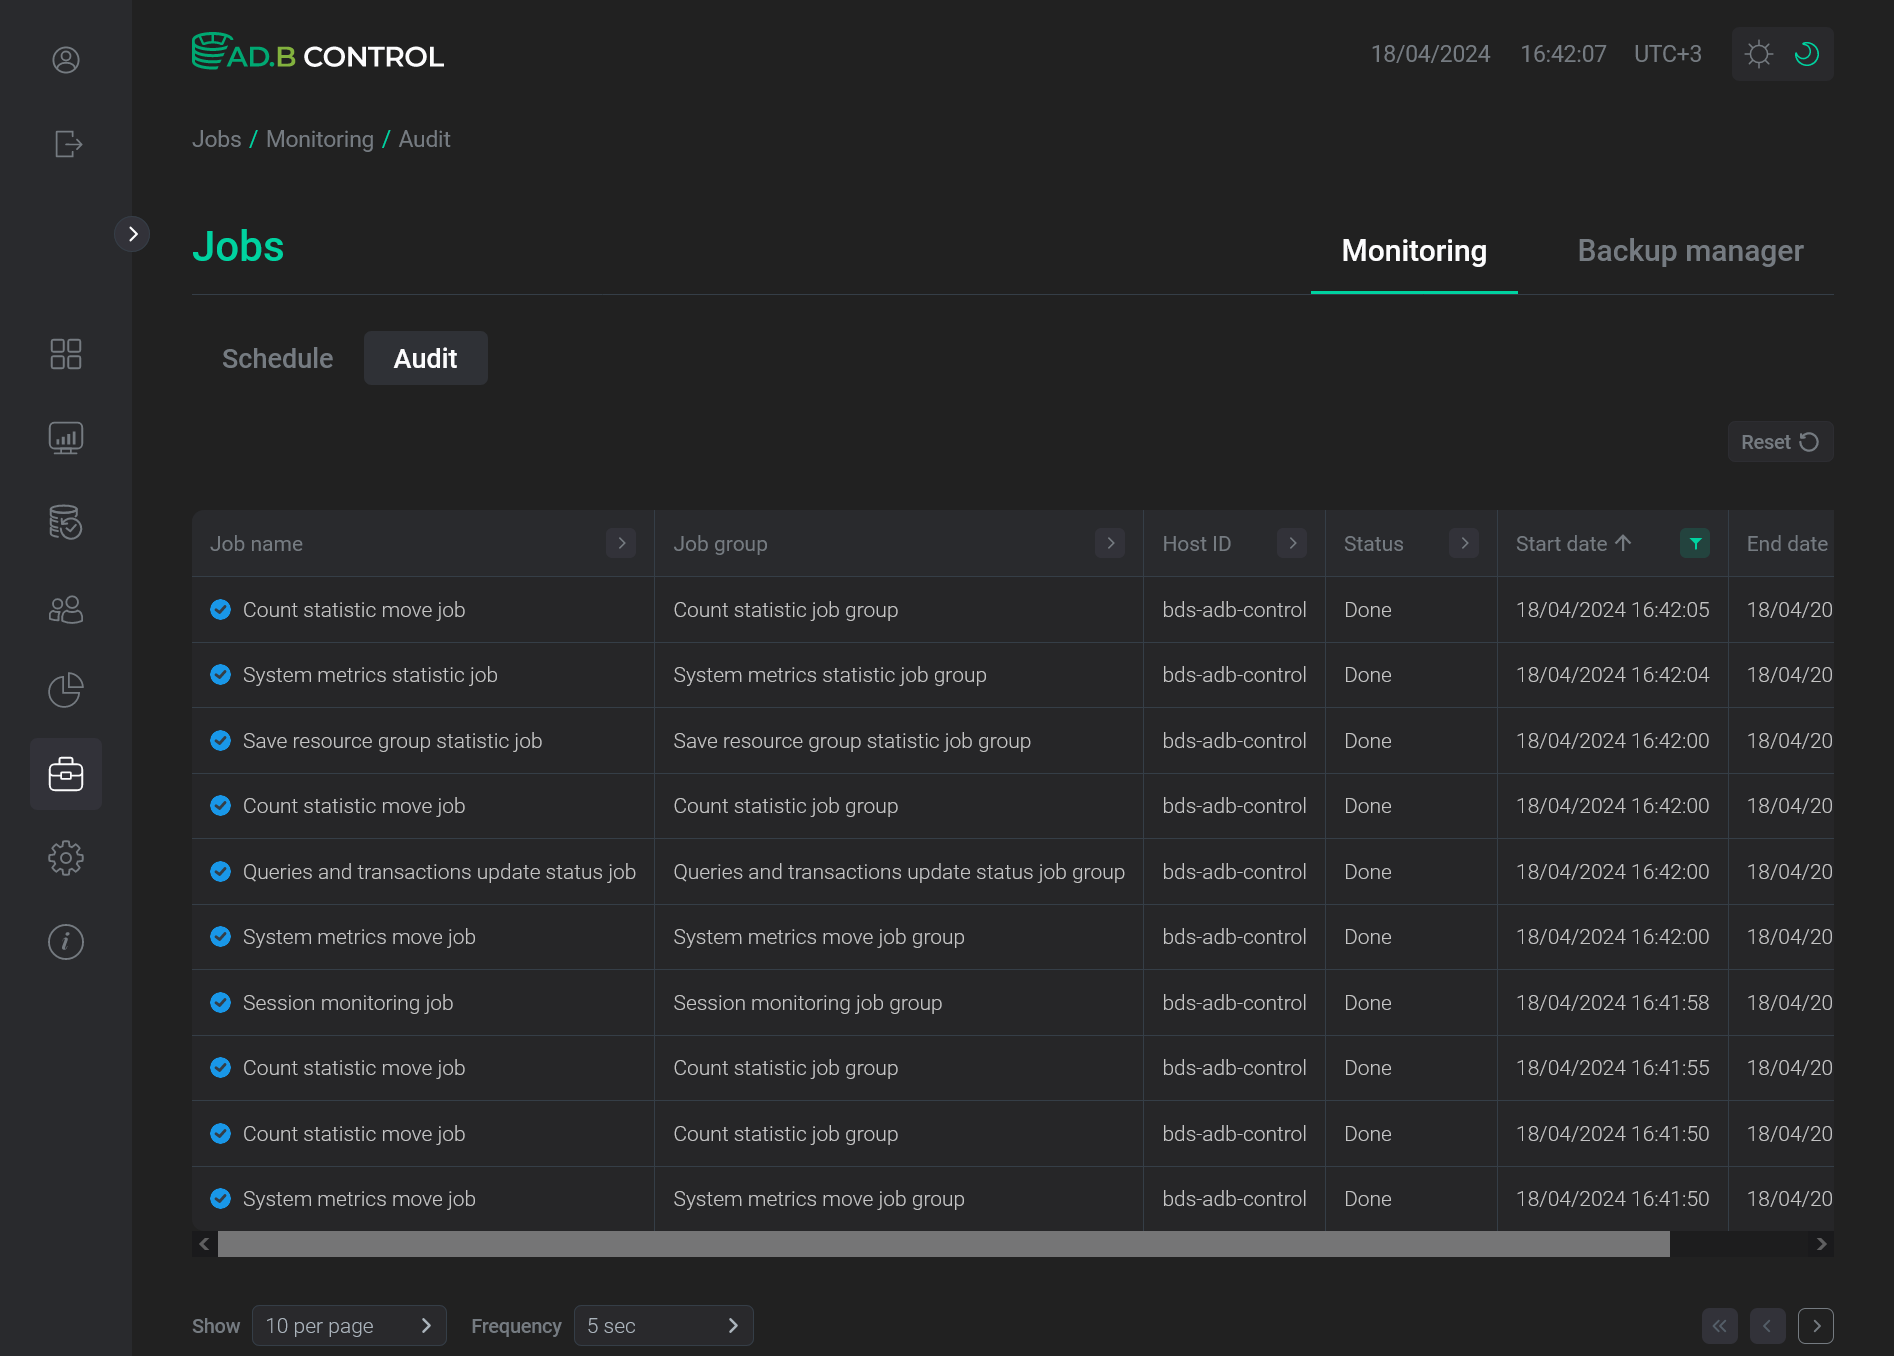
Task: Open the Show per page dropdown
Action: pos(349,1325)
